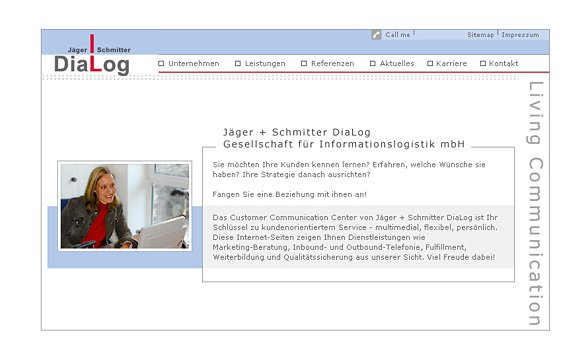Click the vertical Living Communication slogan

click(x=536, y=203)
